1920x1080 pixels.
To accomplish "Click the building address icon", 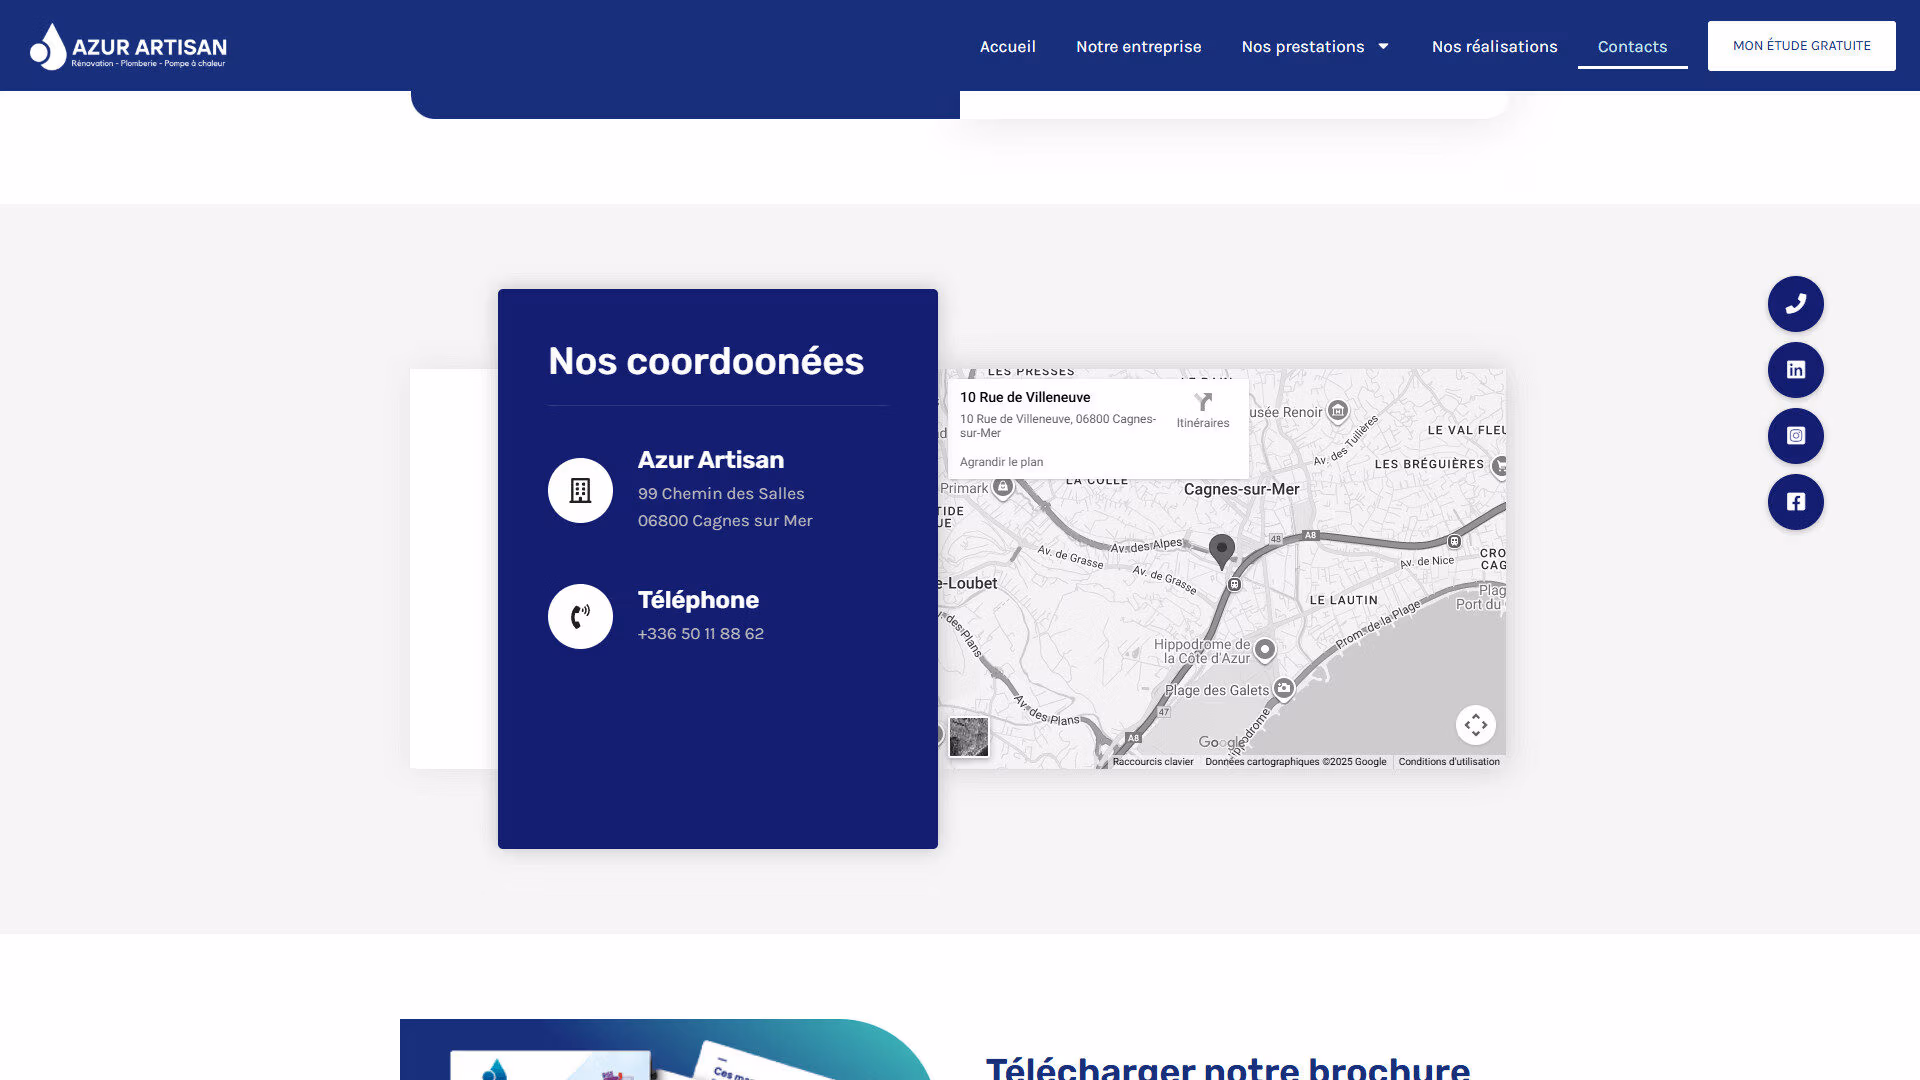I will click(580, 490).
